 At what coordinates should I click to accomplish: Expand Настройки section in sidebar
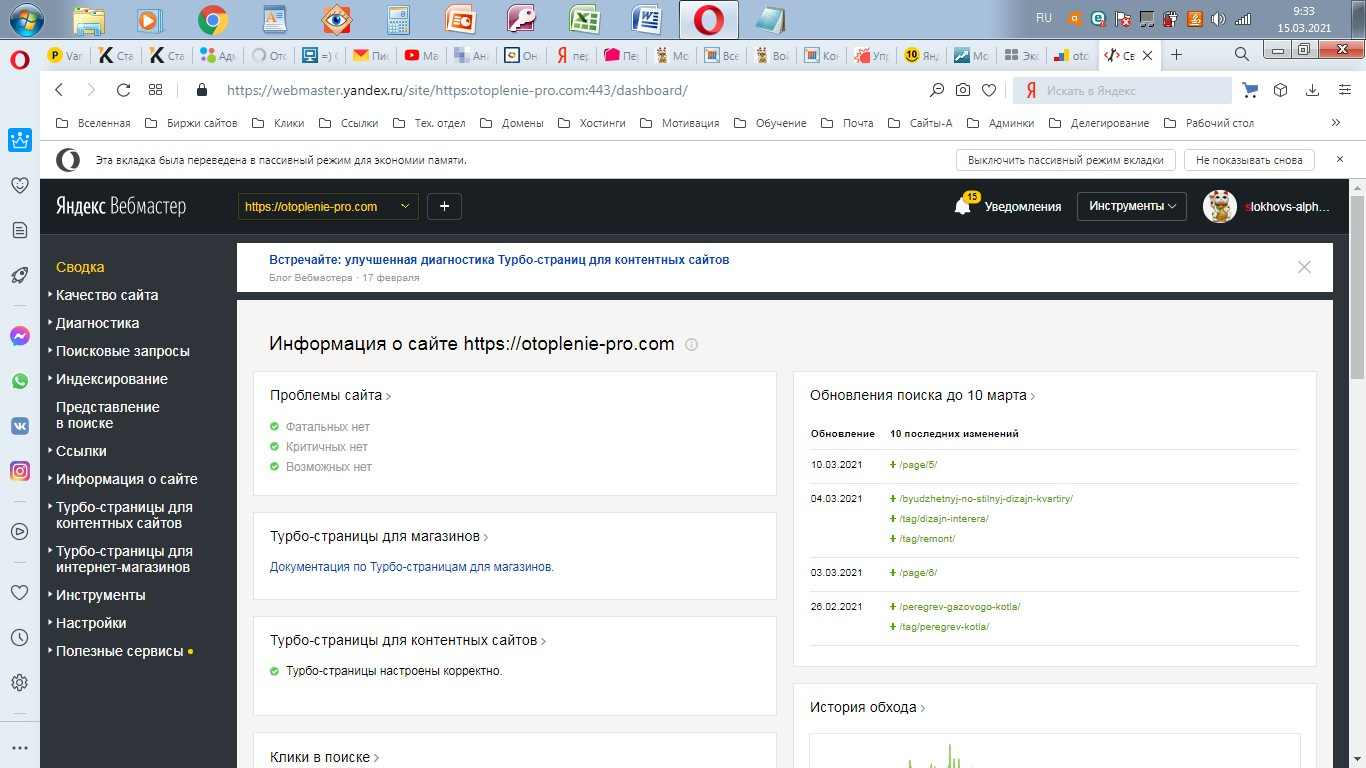[x=91, y=623]
